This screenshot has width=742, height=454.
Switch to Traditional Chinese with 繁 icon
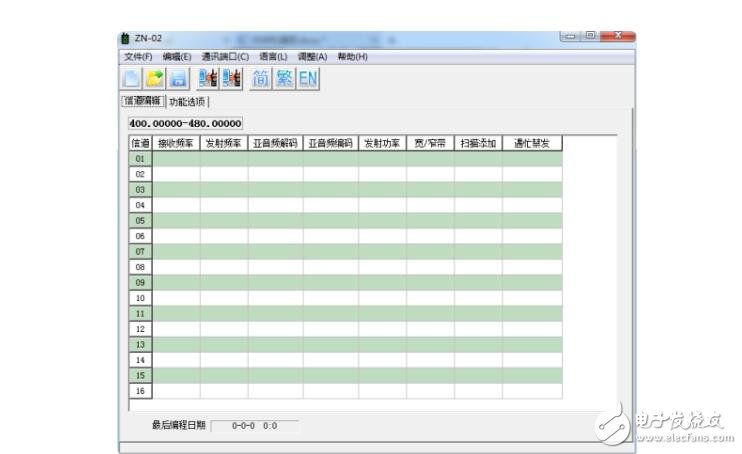[285, 78]
